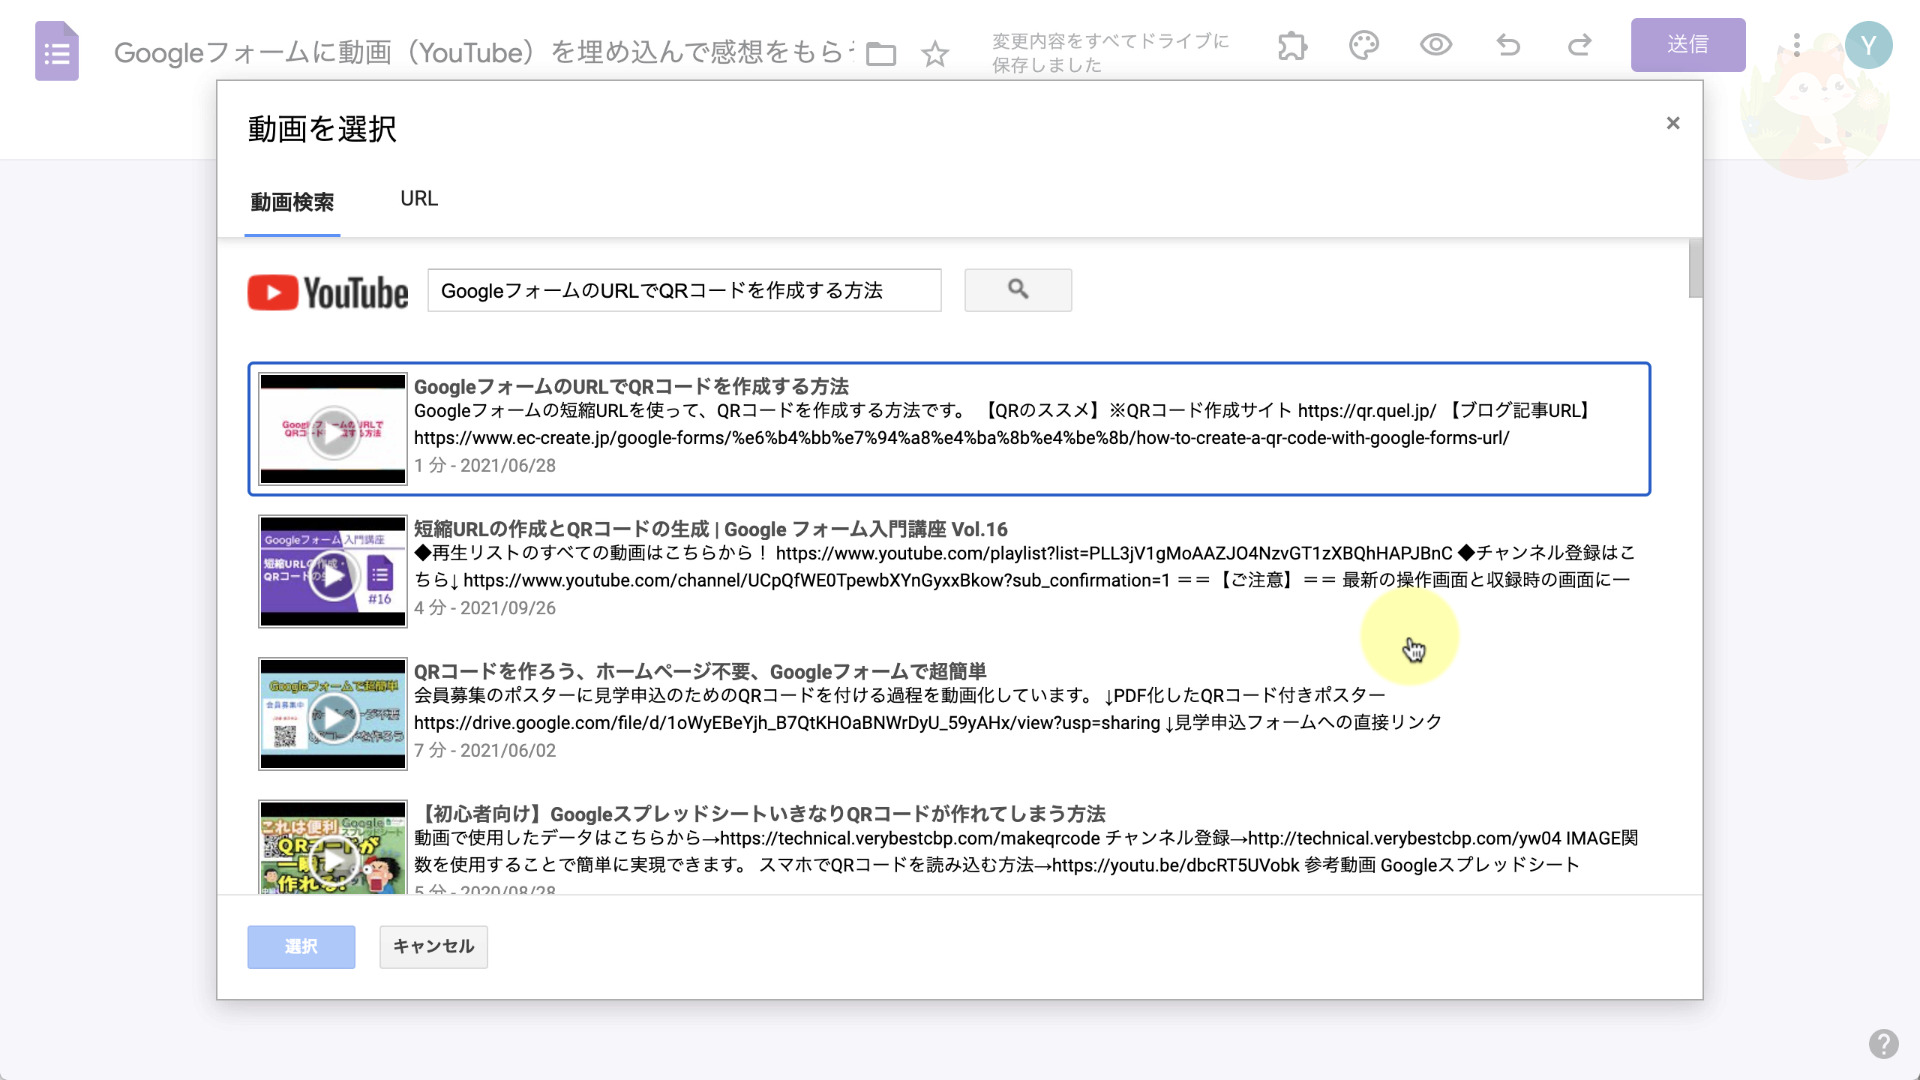This screenshot has width=1920, height=1080.
Task: Select title GoogleフォームのURLでQRコードを作成する方法
Action: [631, 387]
